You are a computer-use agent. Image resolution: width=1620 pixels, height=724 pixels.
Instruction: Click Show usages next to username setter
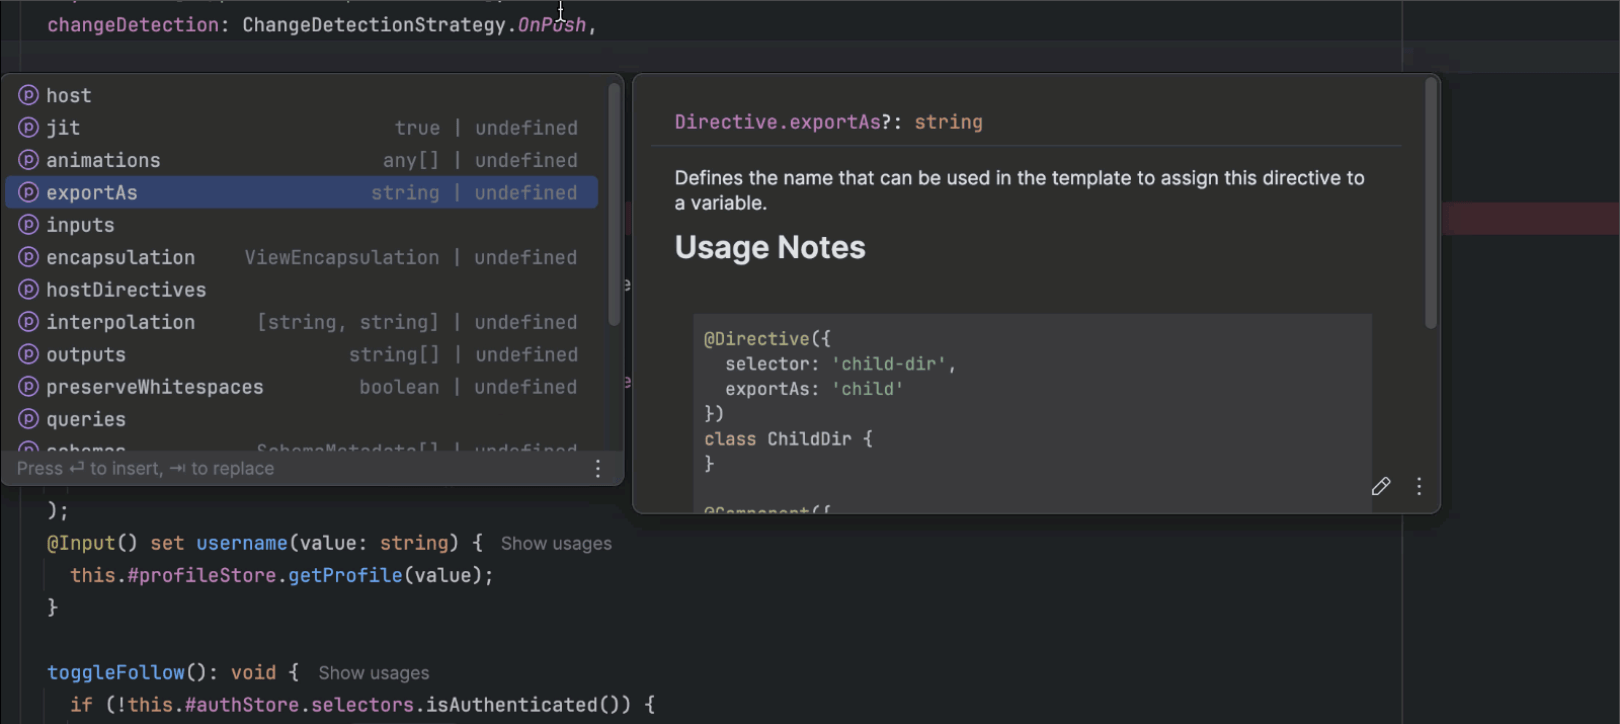click(556, 544)
